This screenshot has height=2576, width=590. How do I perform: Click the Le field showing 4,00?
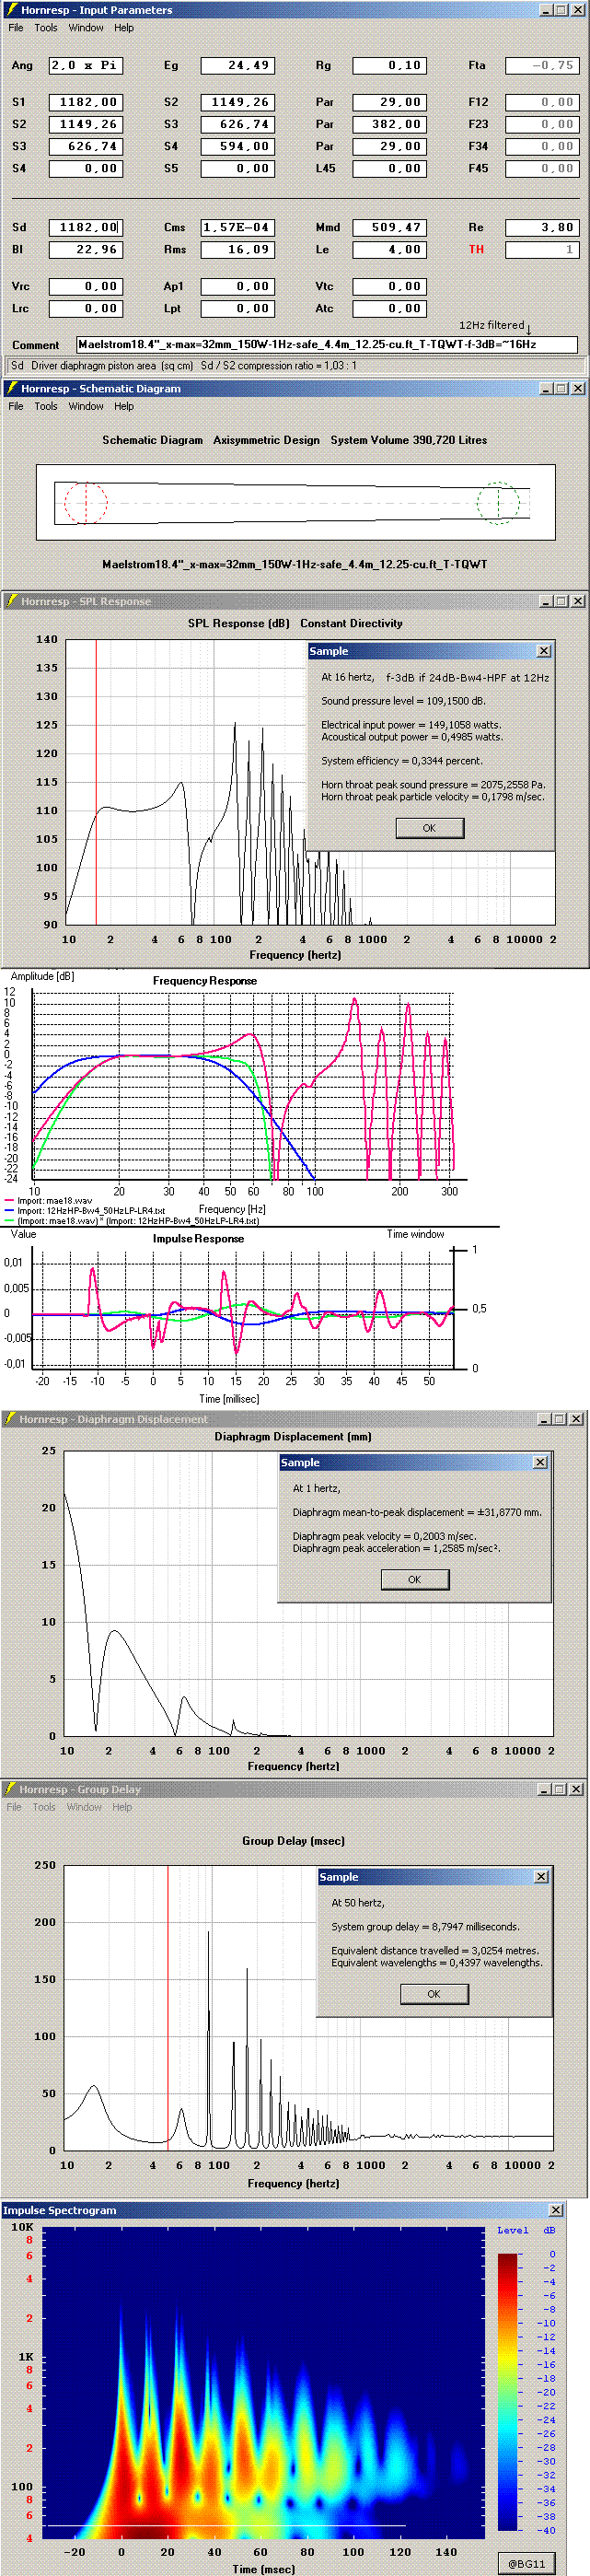[x=389, y=250]
